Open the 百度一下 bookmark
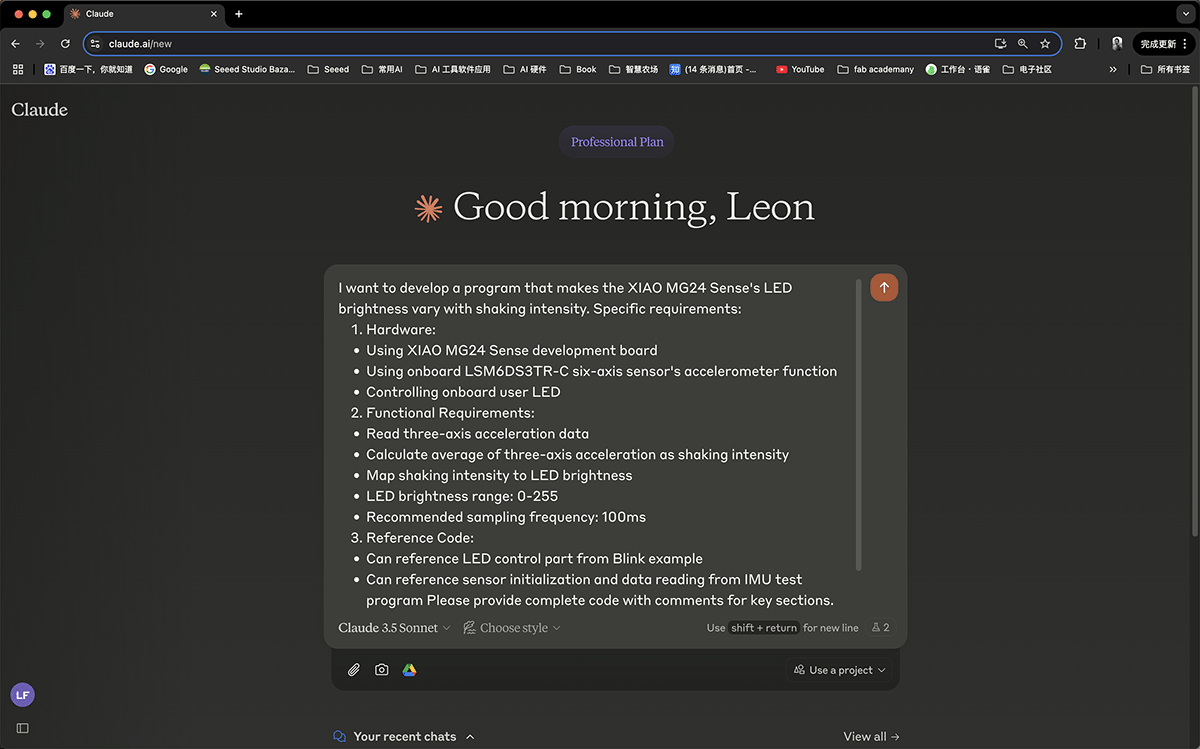The height and width of the screenshot is (749, 1200). point(88,69)
